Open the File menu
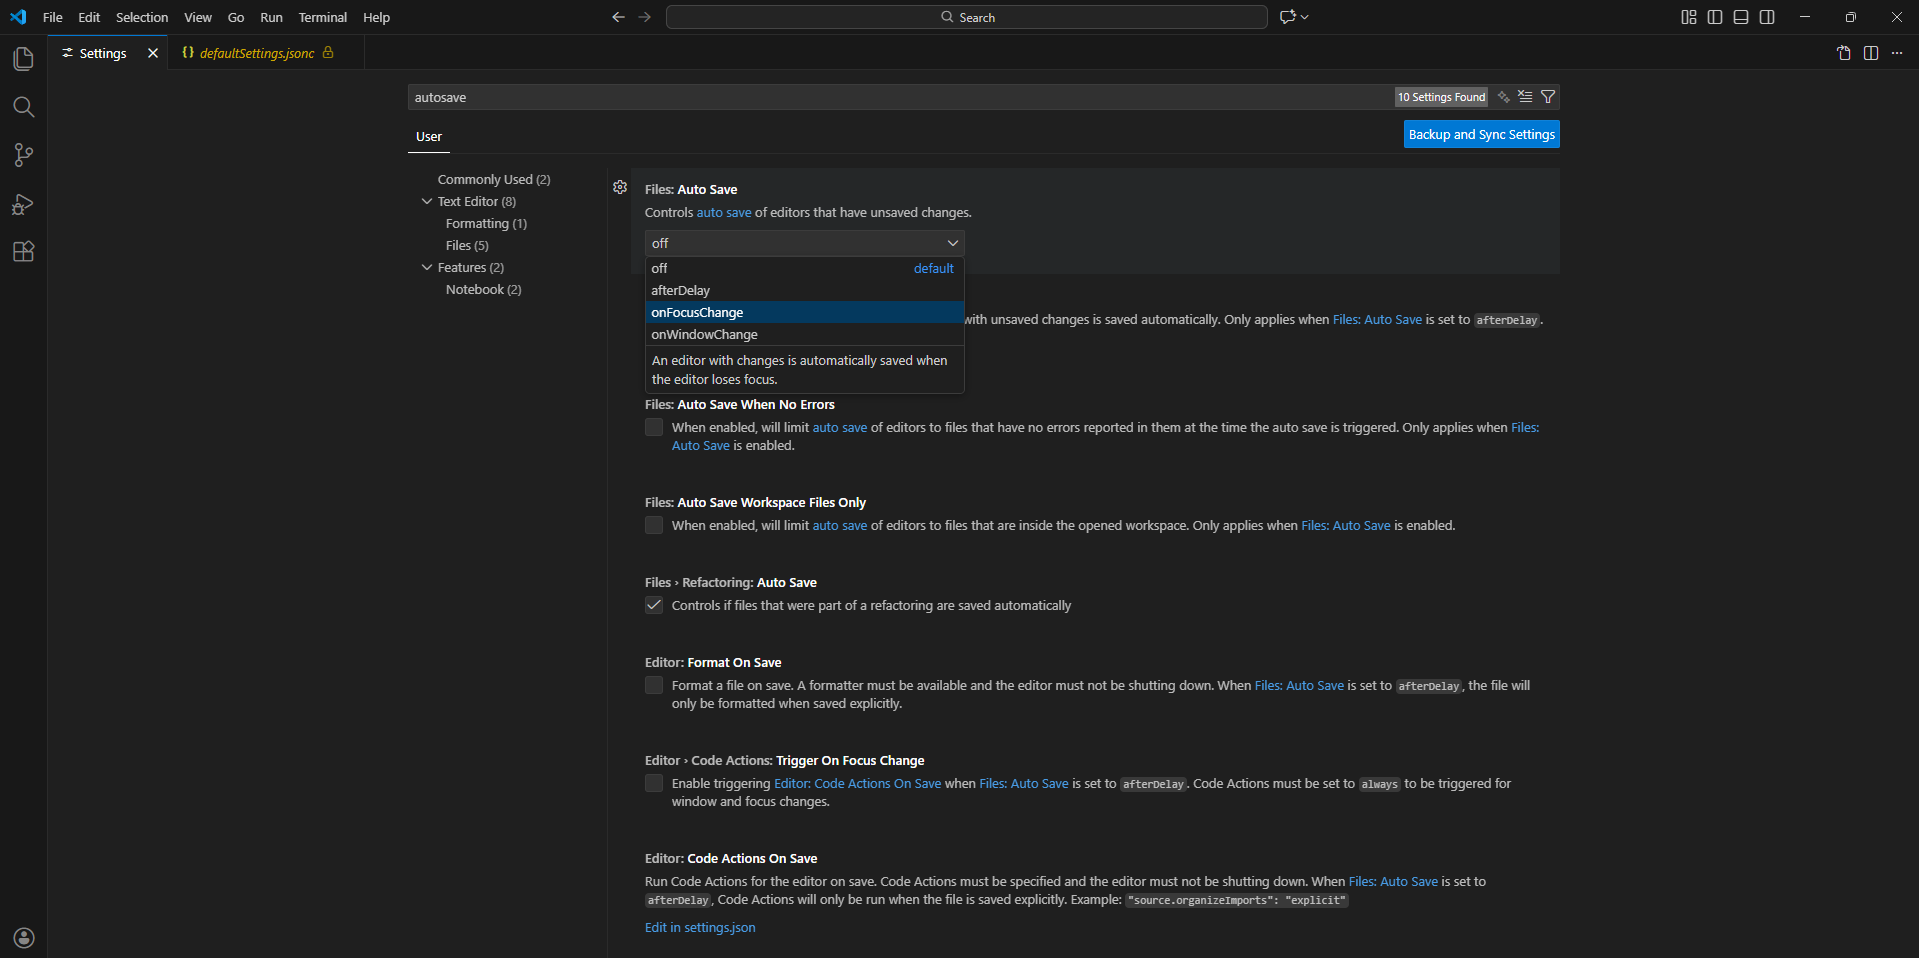Viewport: 1919px width, 958px height. point(53,17)
